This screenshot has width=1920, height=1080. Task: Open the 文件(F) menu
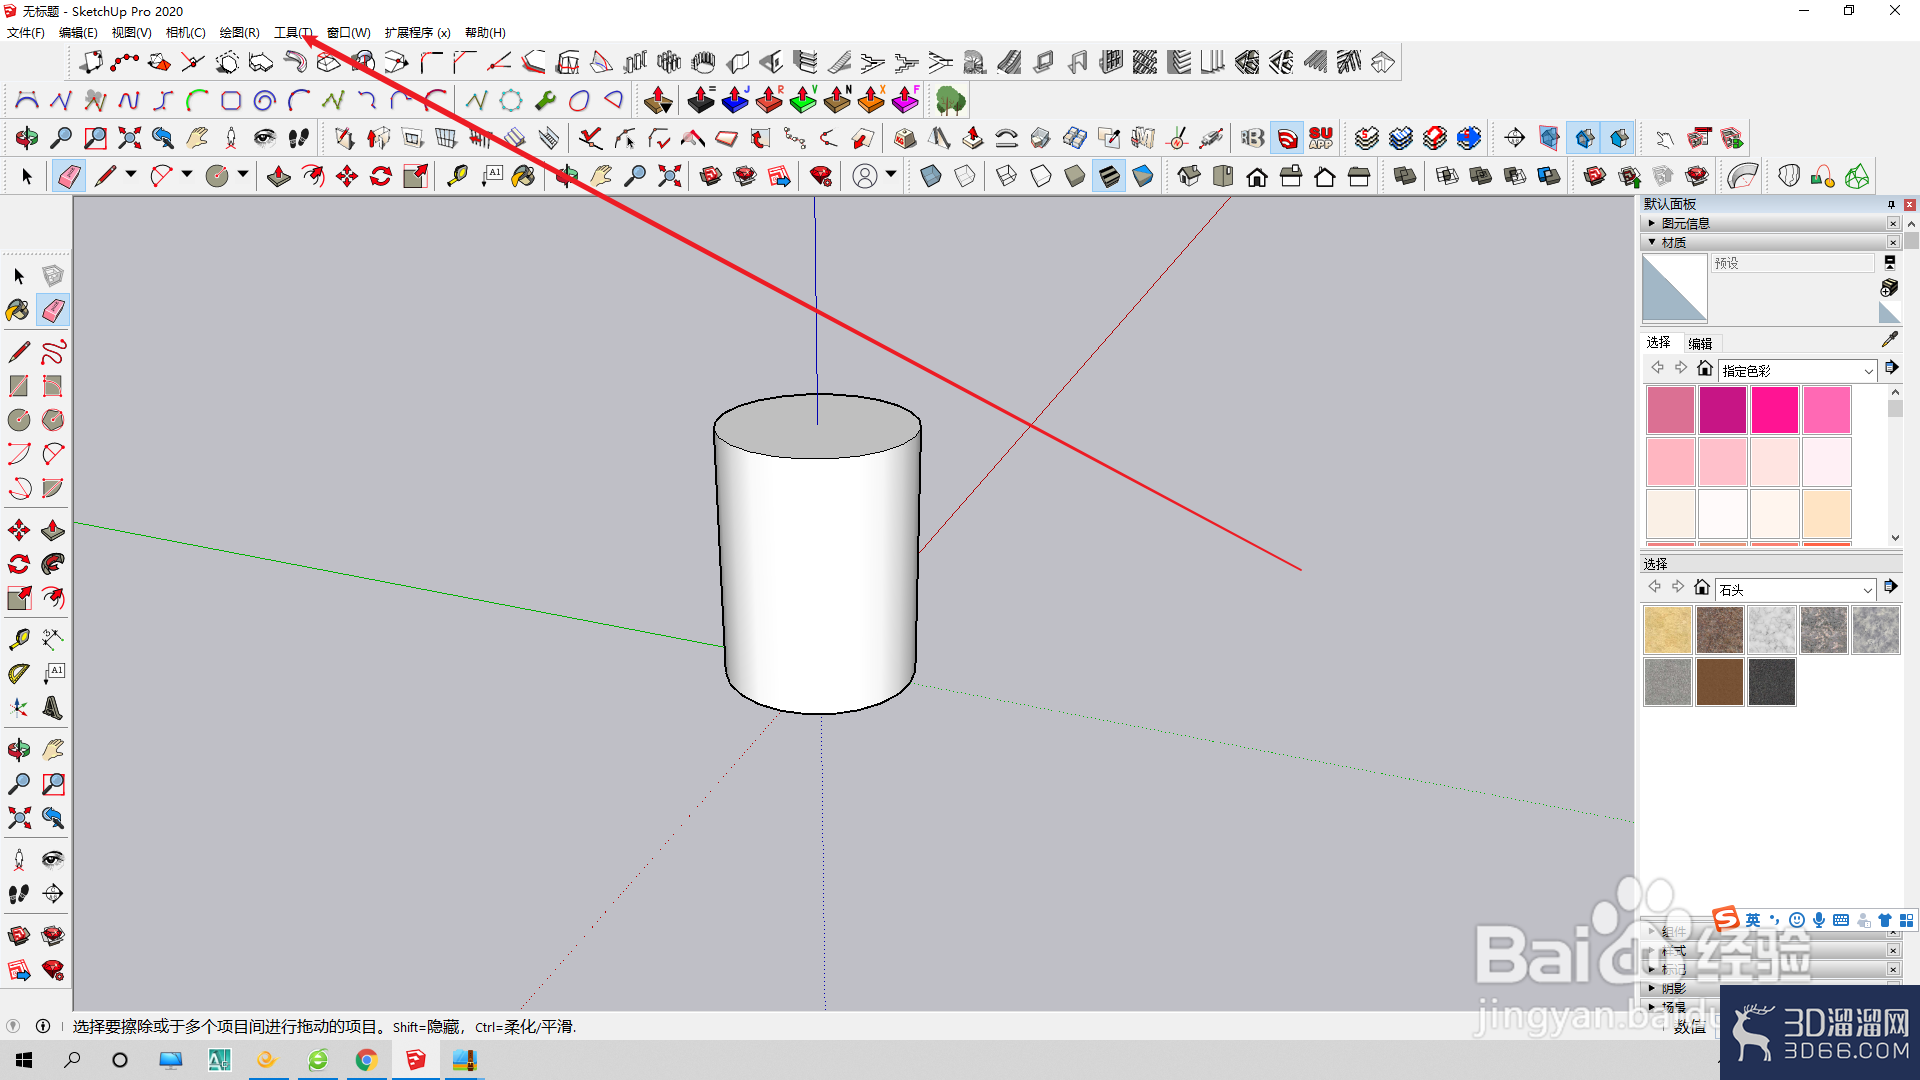26,33
